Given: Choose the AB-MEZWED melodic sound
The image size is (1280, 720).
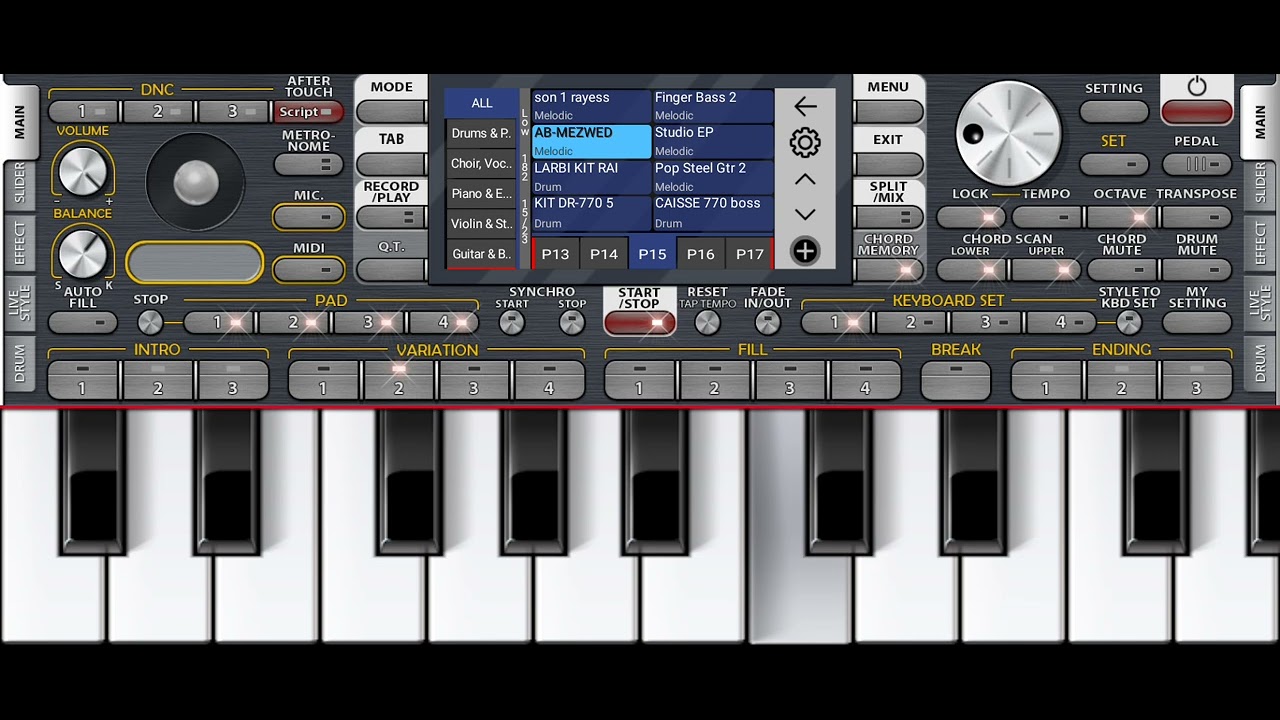Looking at the screenshot, I should [x=591, y=141].
